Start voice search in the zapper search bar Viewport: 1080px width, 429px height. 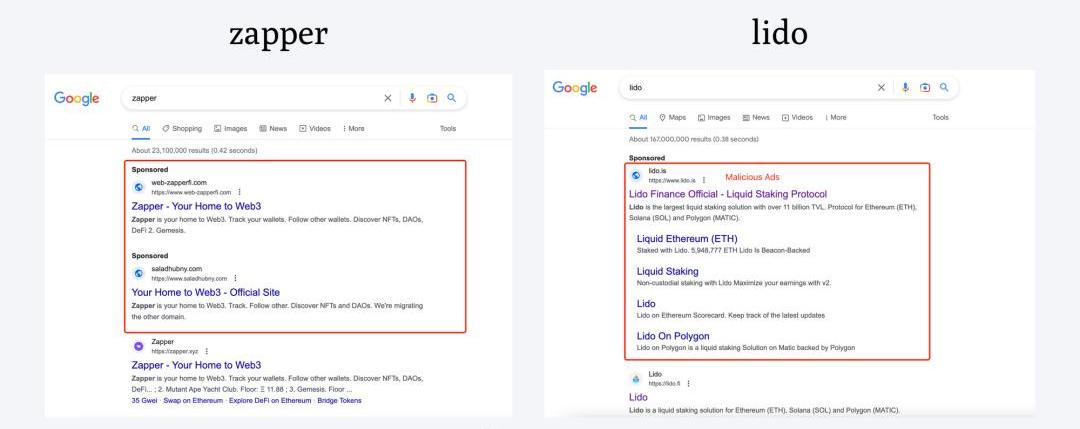coord(412,98)
